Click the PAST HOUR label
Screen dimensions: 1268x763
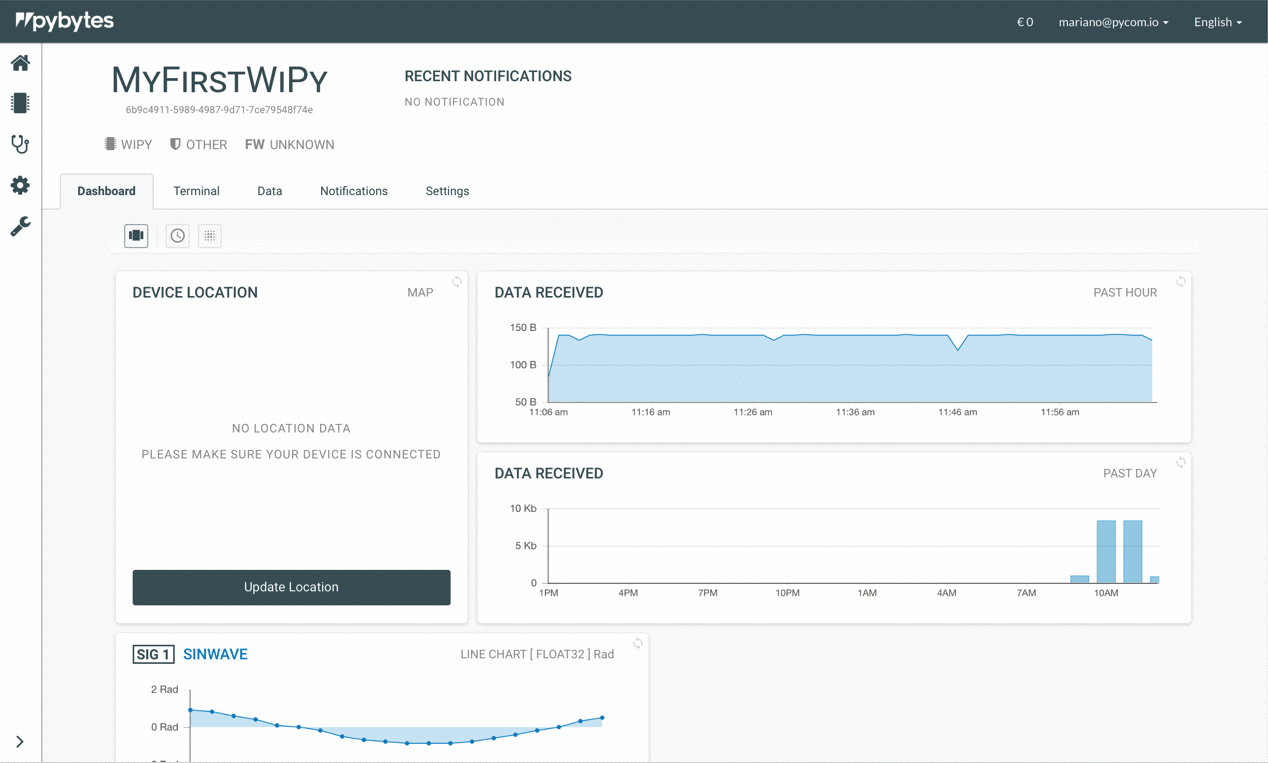[1125, 293]
